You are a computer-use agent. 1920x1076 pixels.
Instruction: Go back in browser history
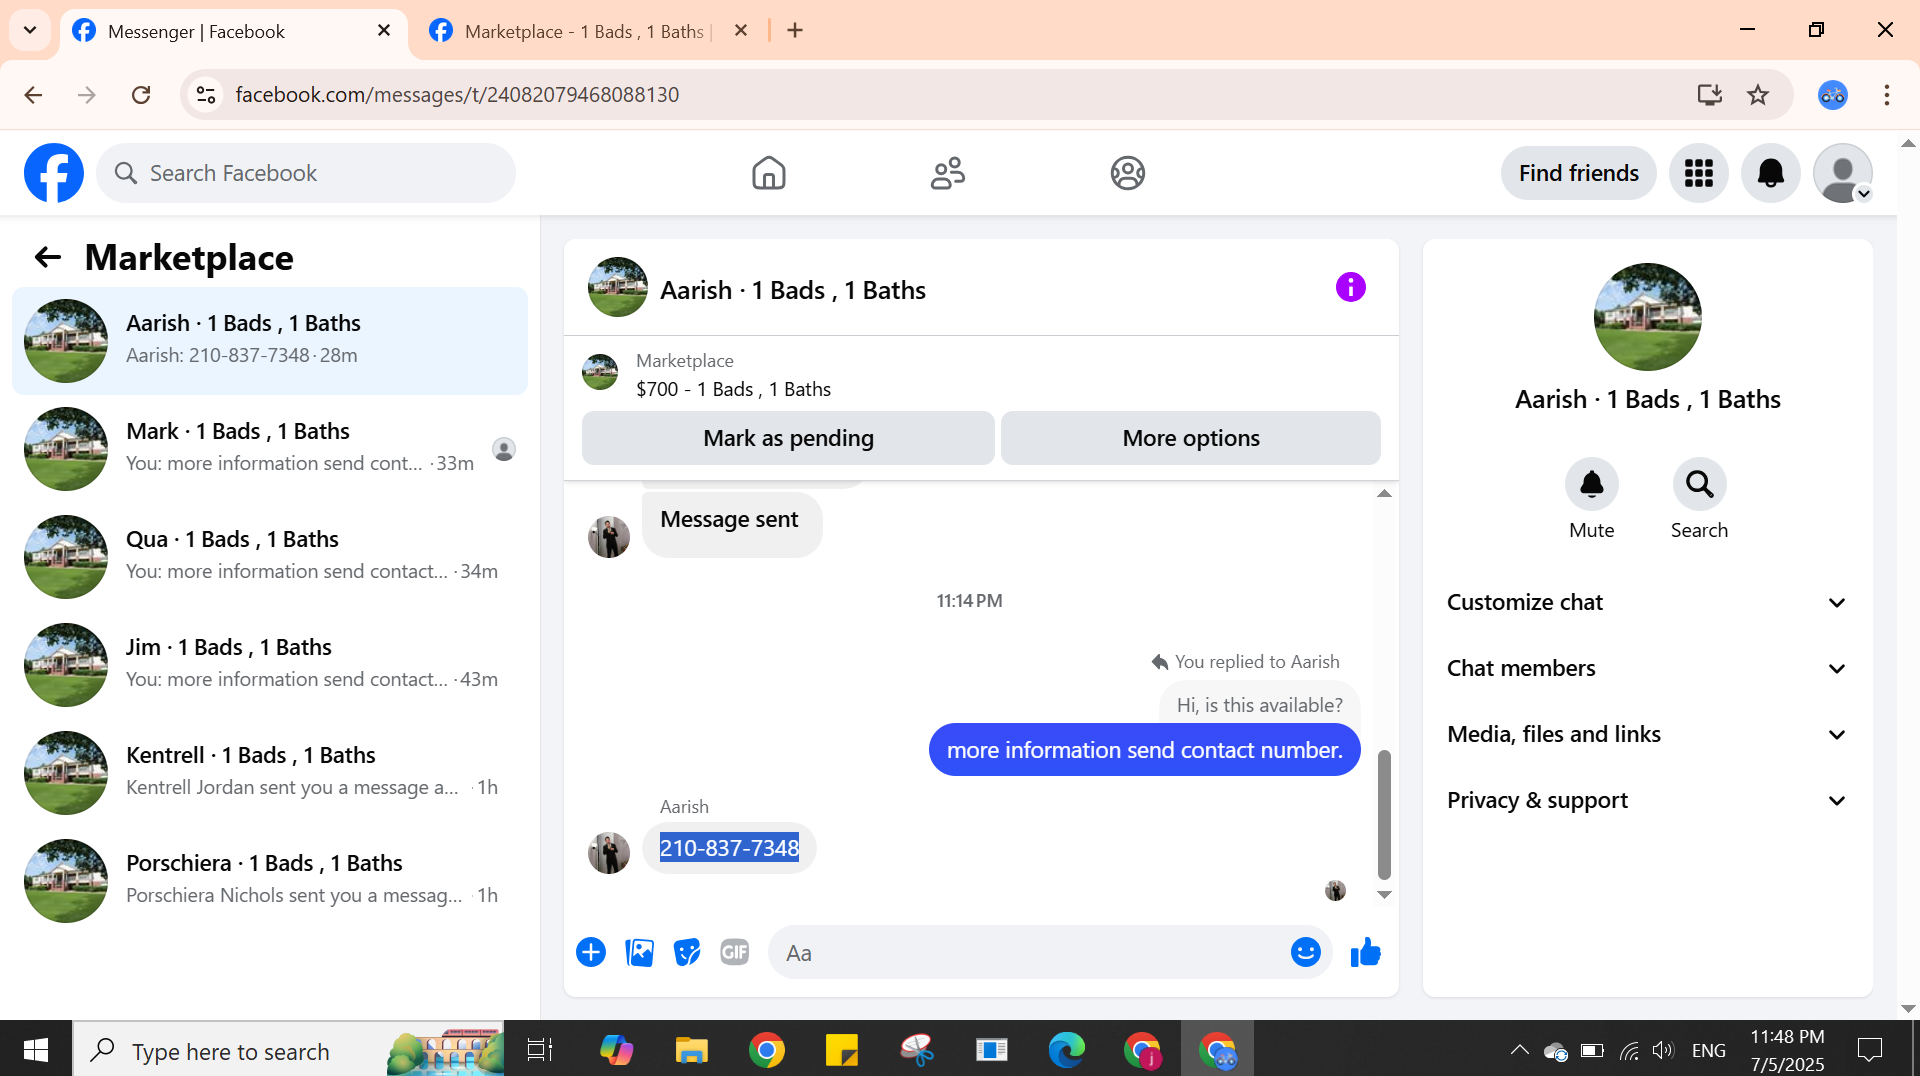coord(33,95)
